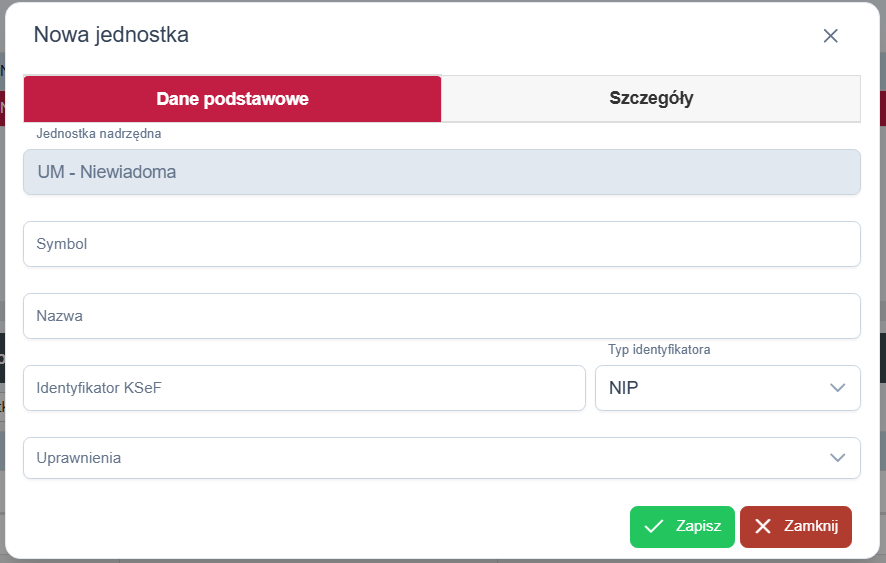The height and width of the screenshot is (563, 886).
Task: Switch to the Szczegóły tab
Action: [651, 99]
